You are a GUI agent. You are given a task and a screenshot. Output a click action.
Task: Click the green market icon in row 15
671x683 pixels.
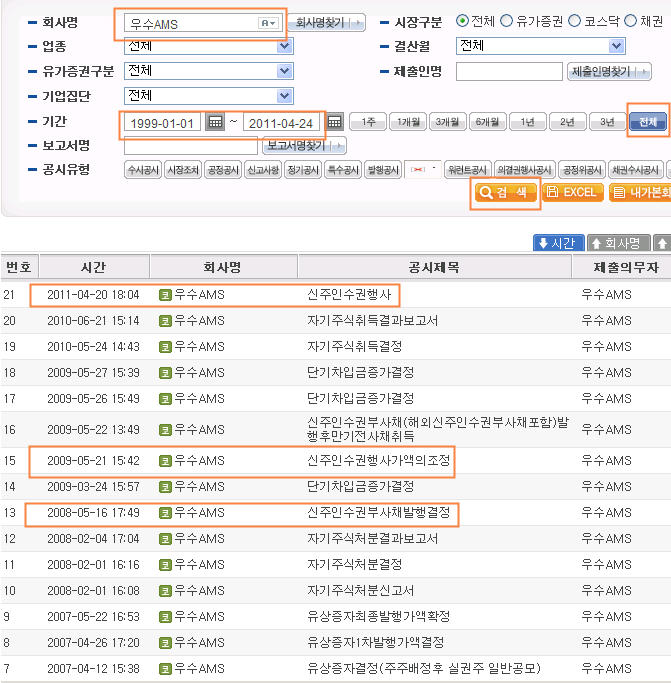click(x=165, y=461)
